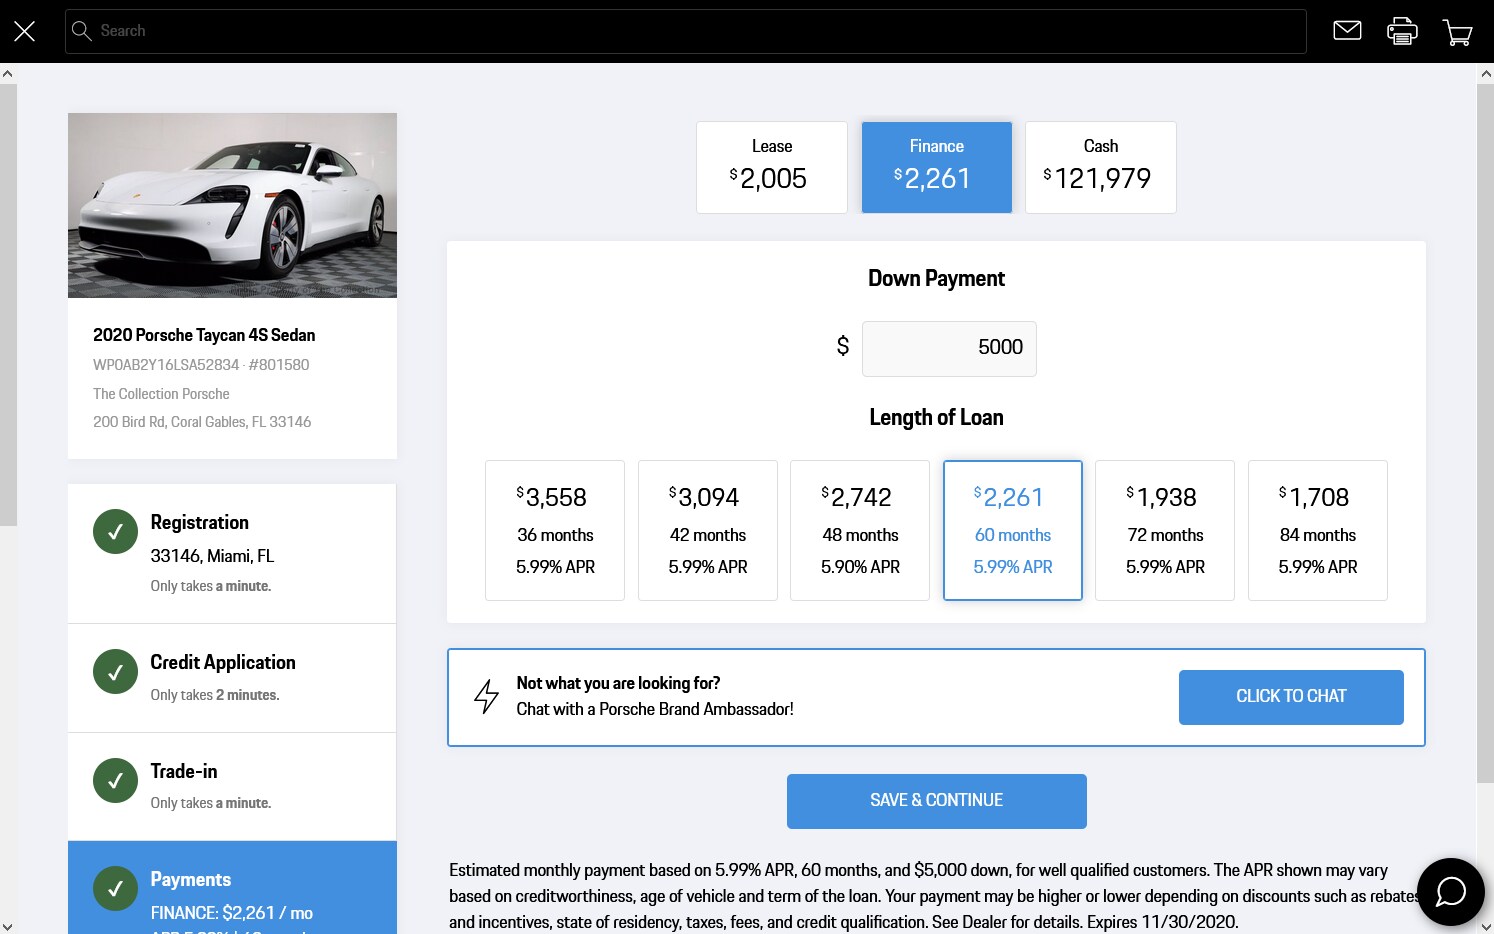Edit the Down Payment amount field
Screen dimensions: 1494x934
949,348
